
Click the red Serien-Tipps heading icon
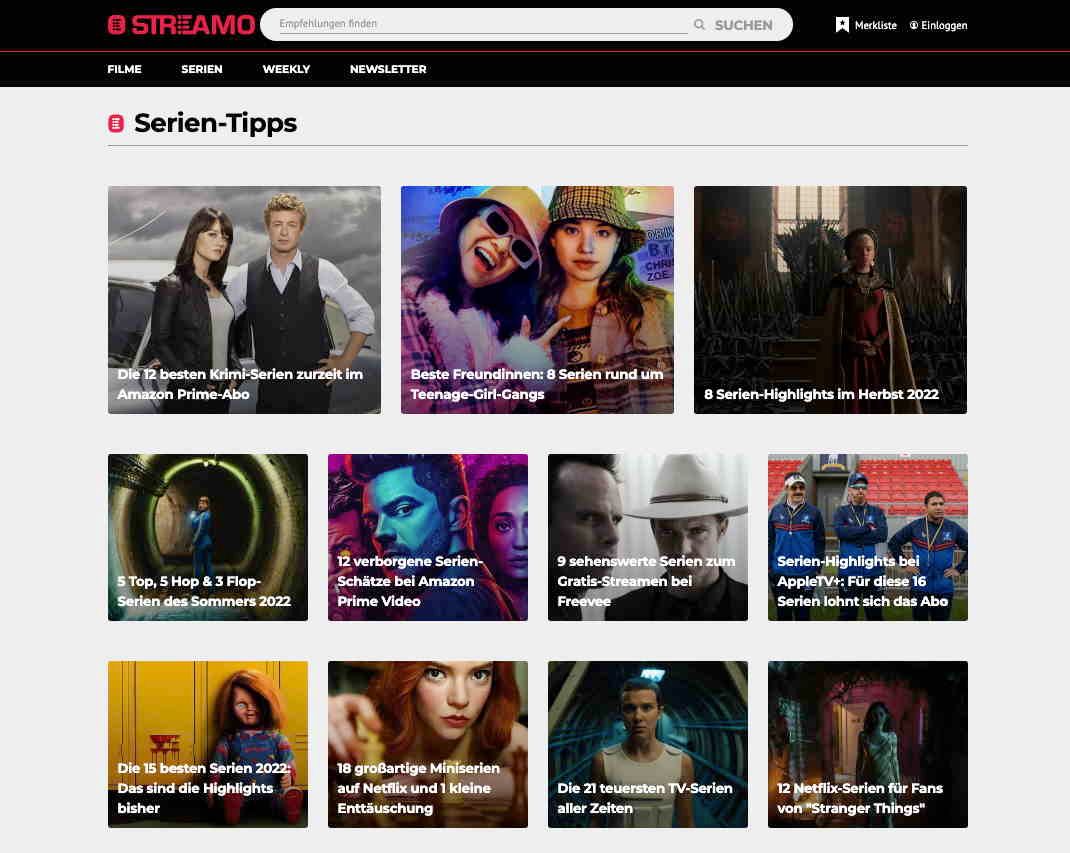point(116,122)
